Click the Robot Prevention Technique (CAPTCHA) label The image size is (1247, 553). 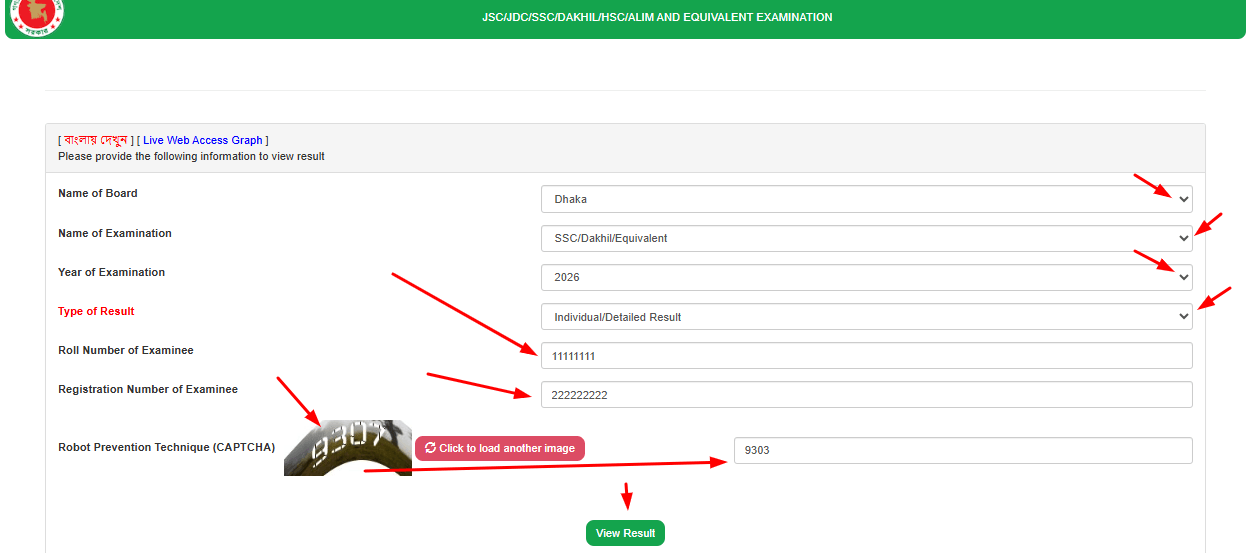[166, 447]
